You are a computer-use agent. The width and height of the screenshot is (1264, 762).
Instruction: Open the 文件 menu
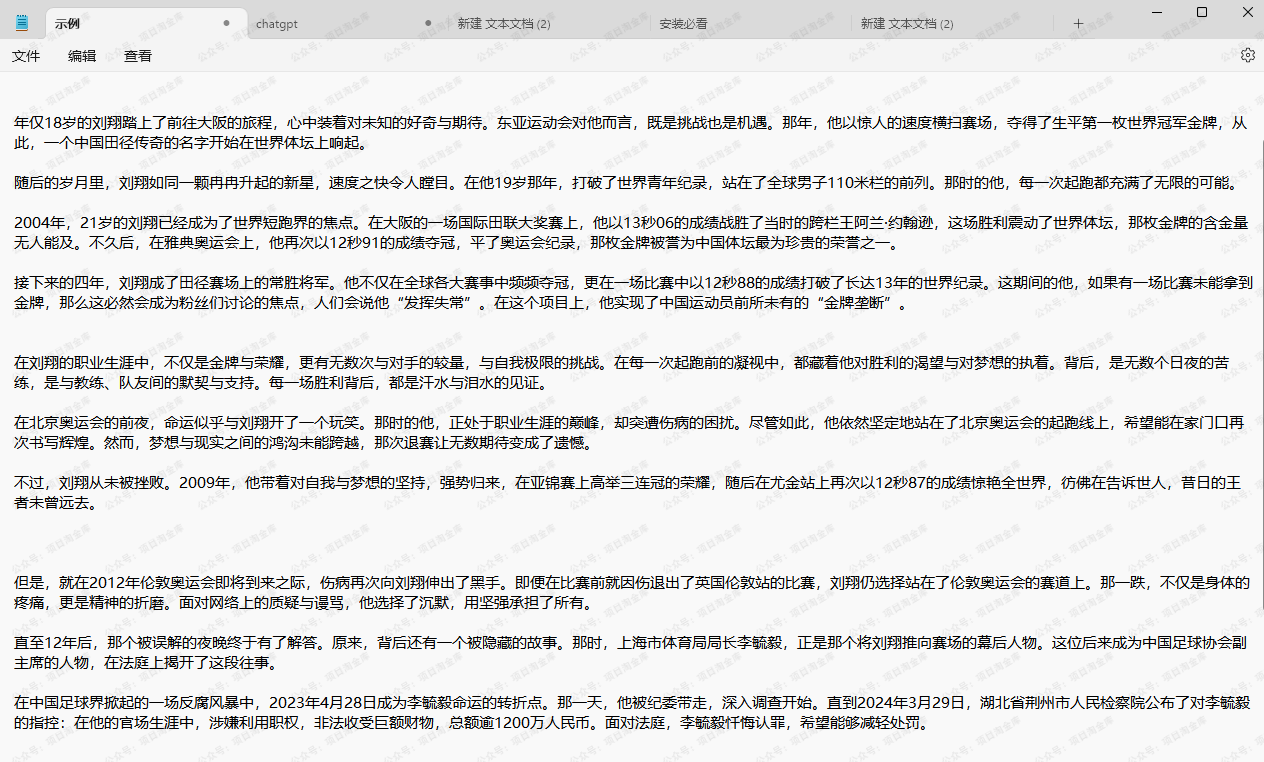pos(26,56)
